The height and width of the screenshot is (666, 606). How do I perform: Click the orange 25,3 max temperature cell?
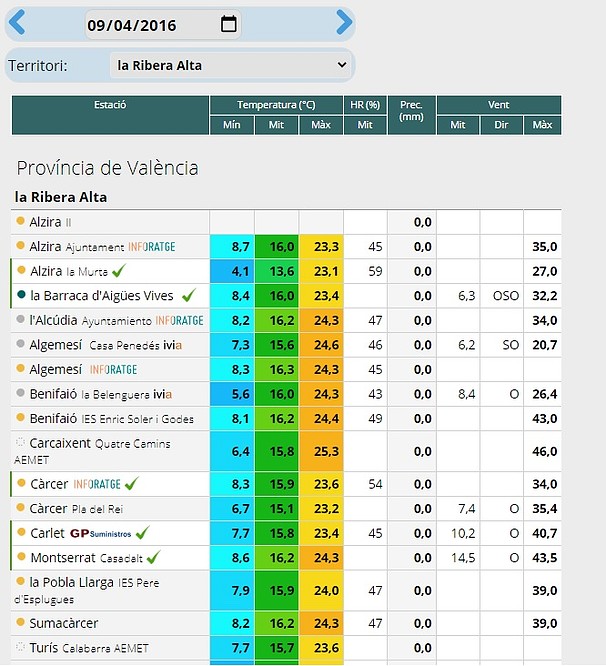[321, 451]
